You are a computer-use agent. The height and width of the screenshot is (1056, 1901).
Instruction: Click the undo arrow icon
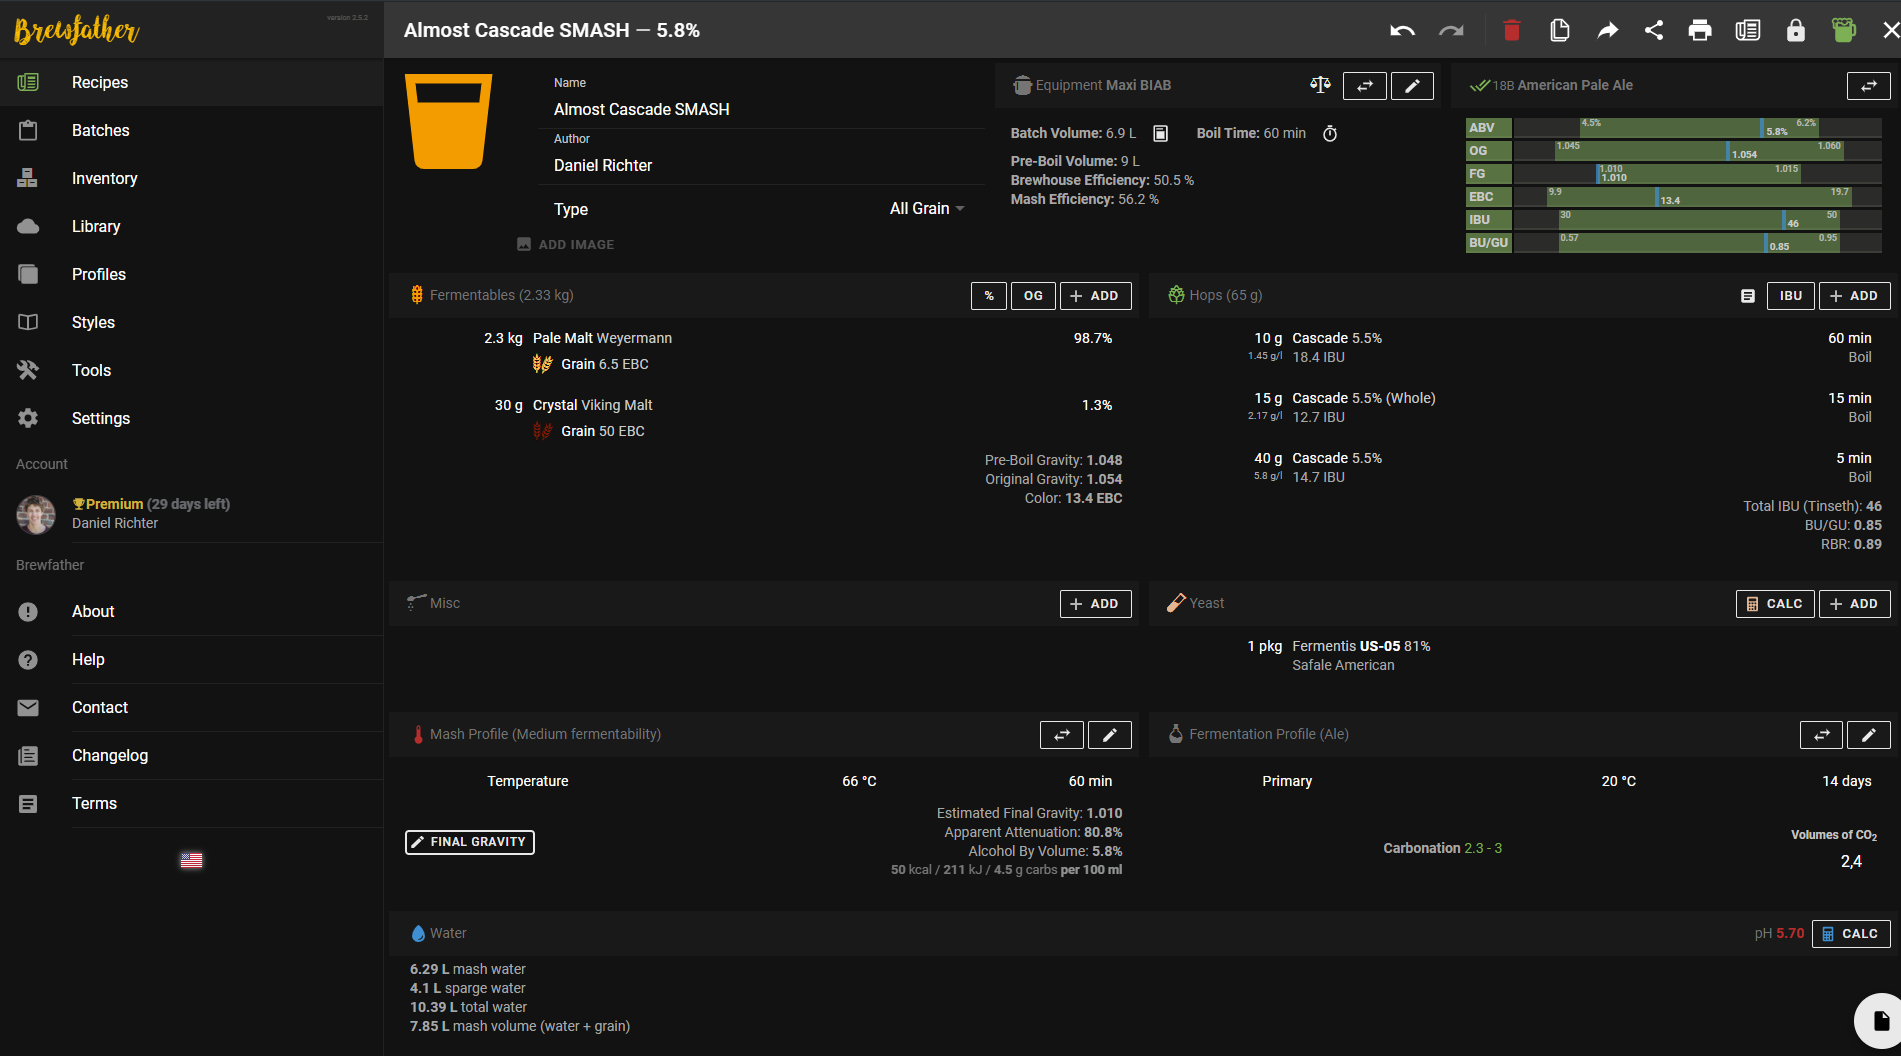(x=1402, y=30)
